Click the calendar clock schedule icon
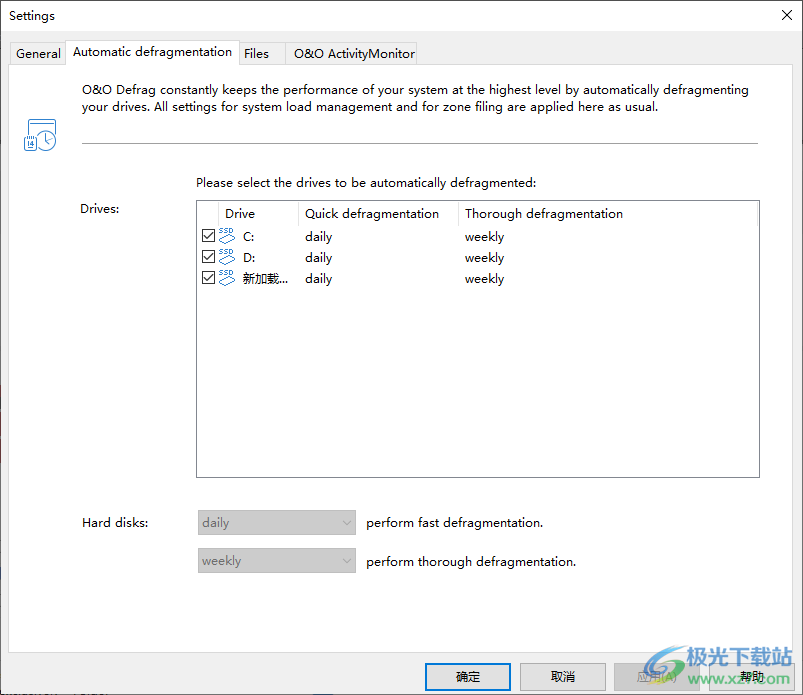803x695 pixels. (x=40, y=136)
